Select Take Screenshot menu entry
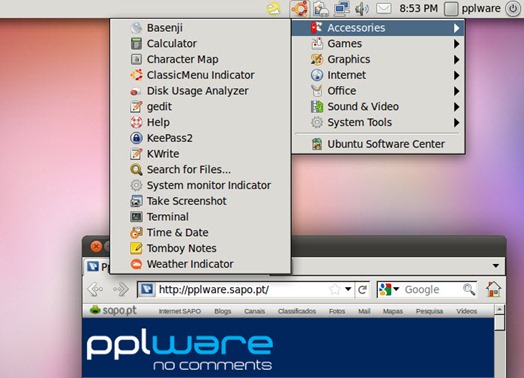524x378 pixels. click(x=201, y=201)
